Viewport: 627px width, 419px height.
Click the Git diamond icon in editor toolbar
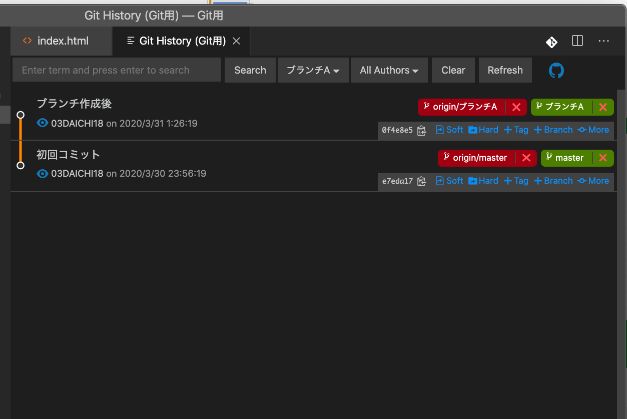pyautogui.click(x=551, y=42)
